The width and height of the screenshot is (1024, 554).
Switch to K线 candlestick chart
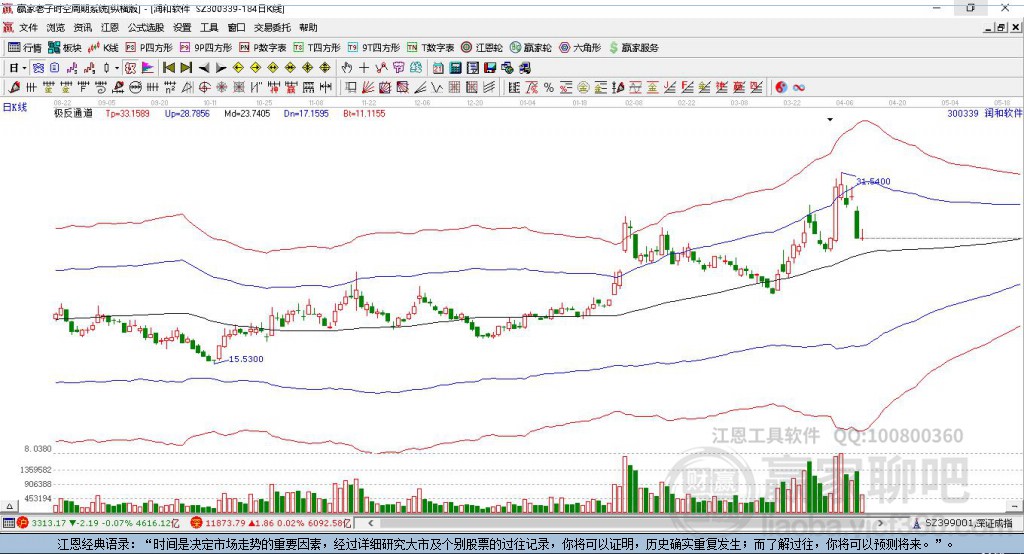coord(104,47)
